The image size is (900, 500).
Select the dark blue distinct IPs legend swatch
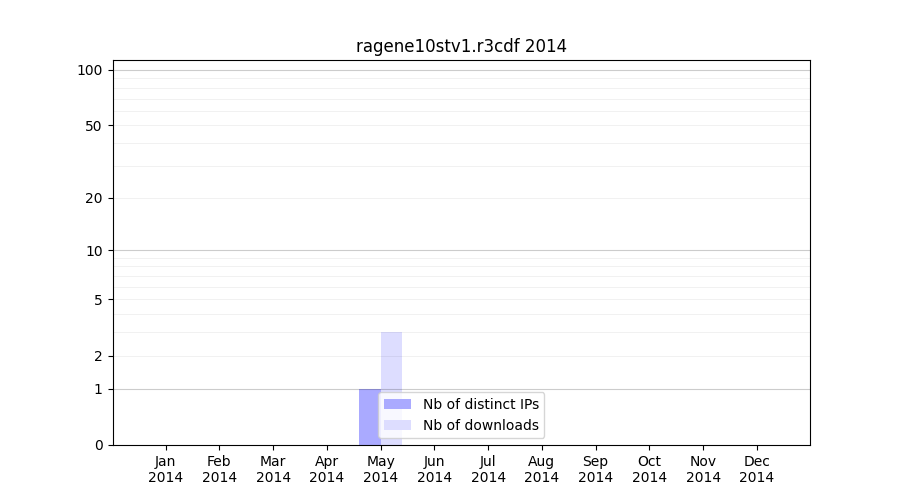397,404
